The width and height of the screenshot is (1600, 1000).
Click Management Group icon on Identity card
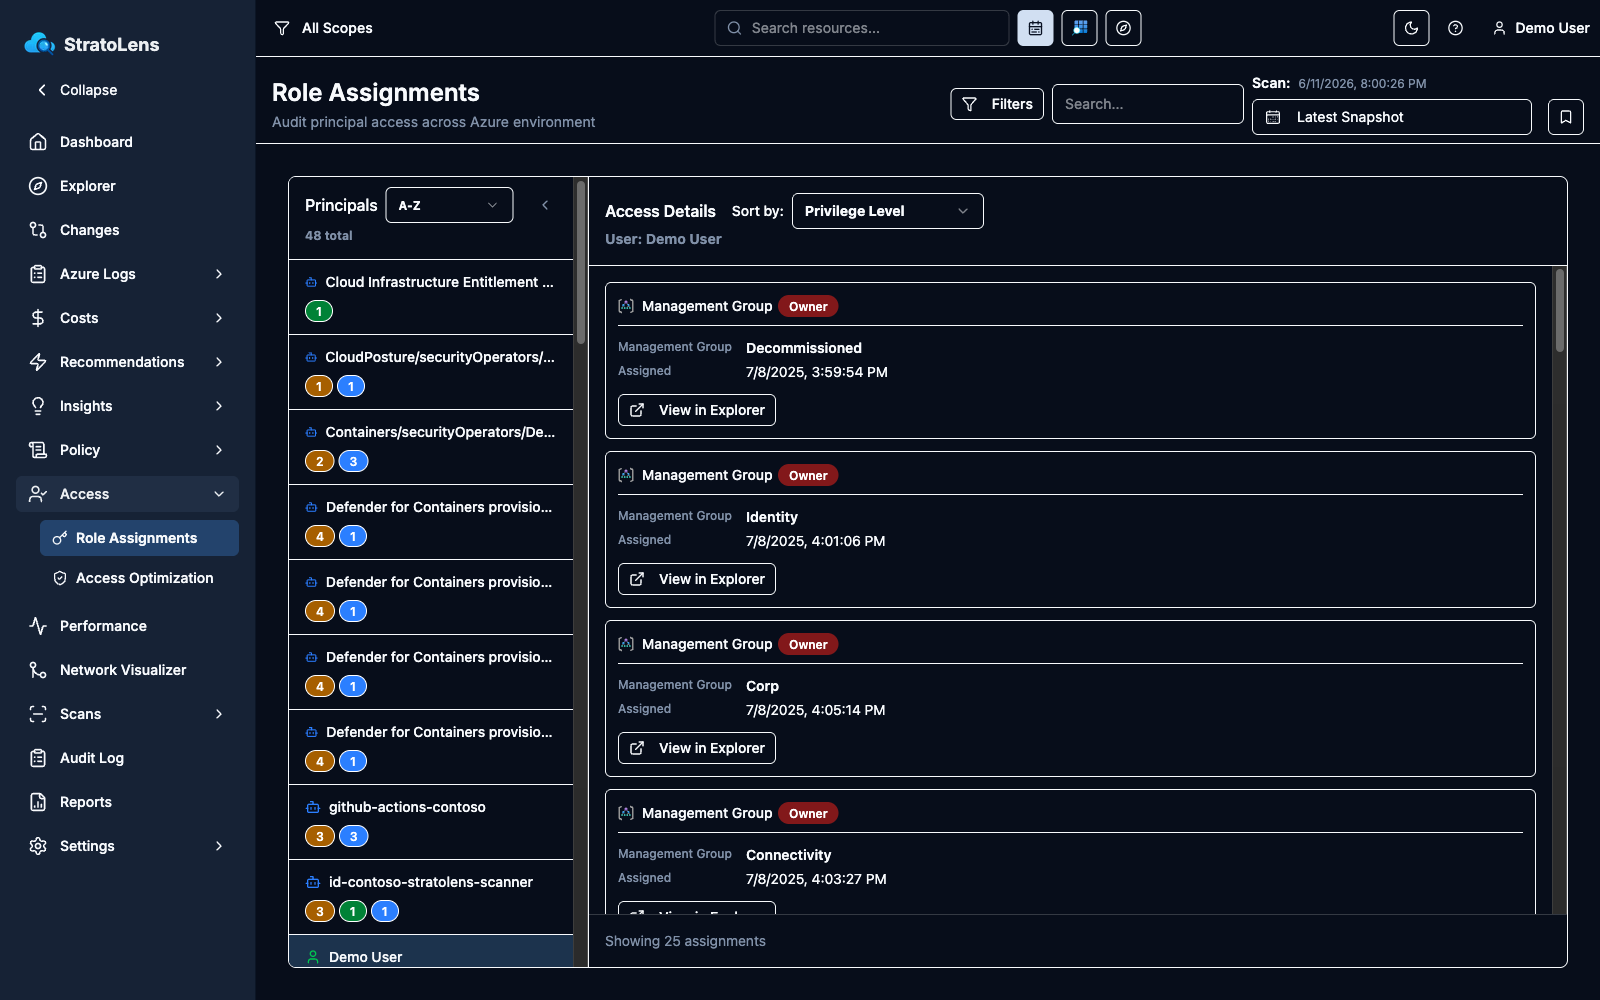[626, 475]
